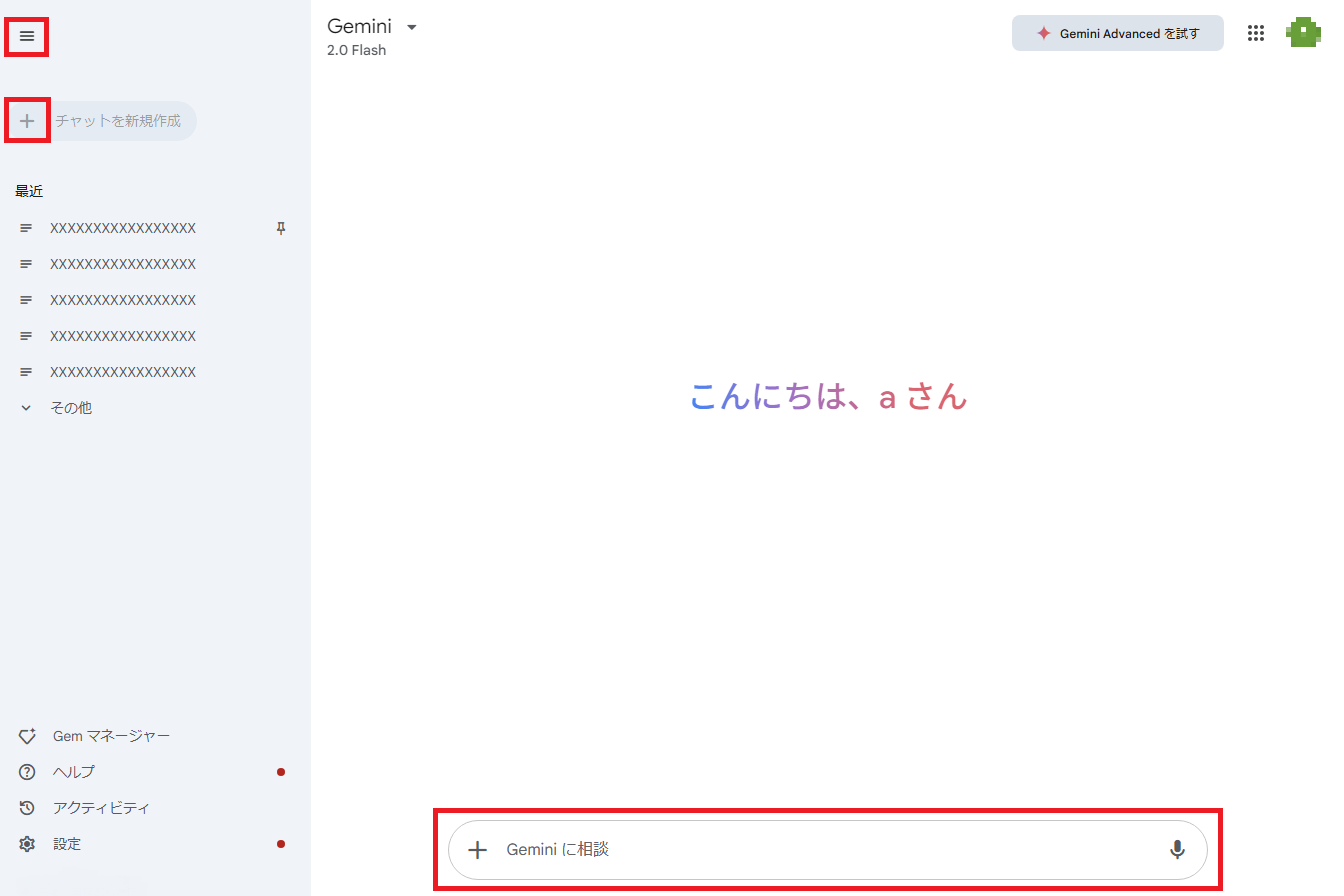Image resolution: width=1344 pixels, height=896 pixels.
Task: Click the Gemini Advanced を試す button
Action: click(1117, 33)
